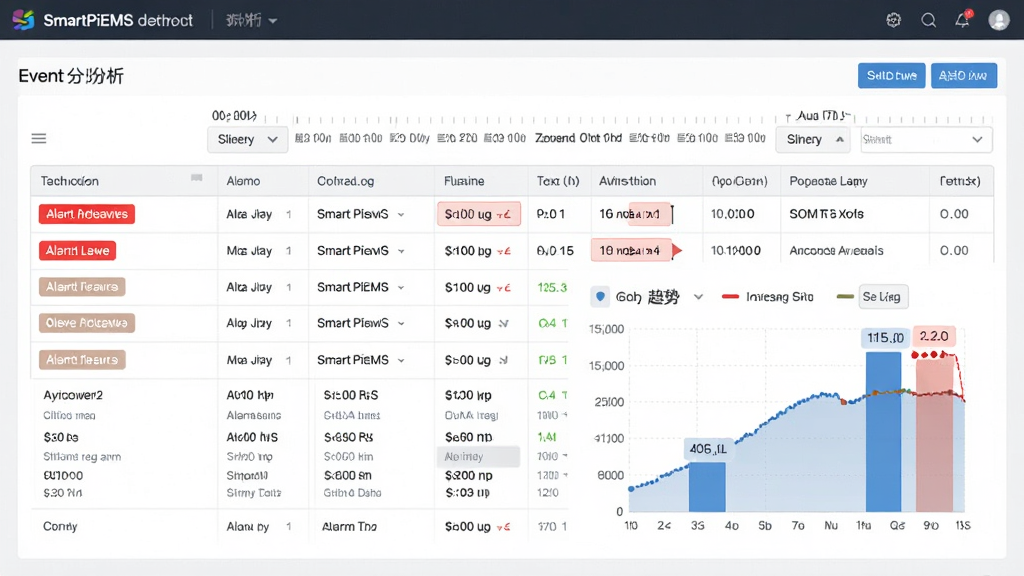Image resolution: width=1024 pixels, height=576 pixels.
Task: Open the top navigation dropdown menu
Action: tap(251, 20)
